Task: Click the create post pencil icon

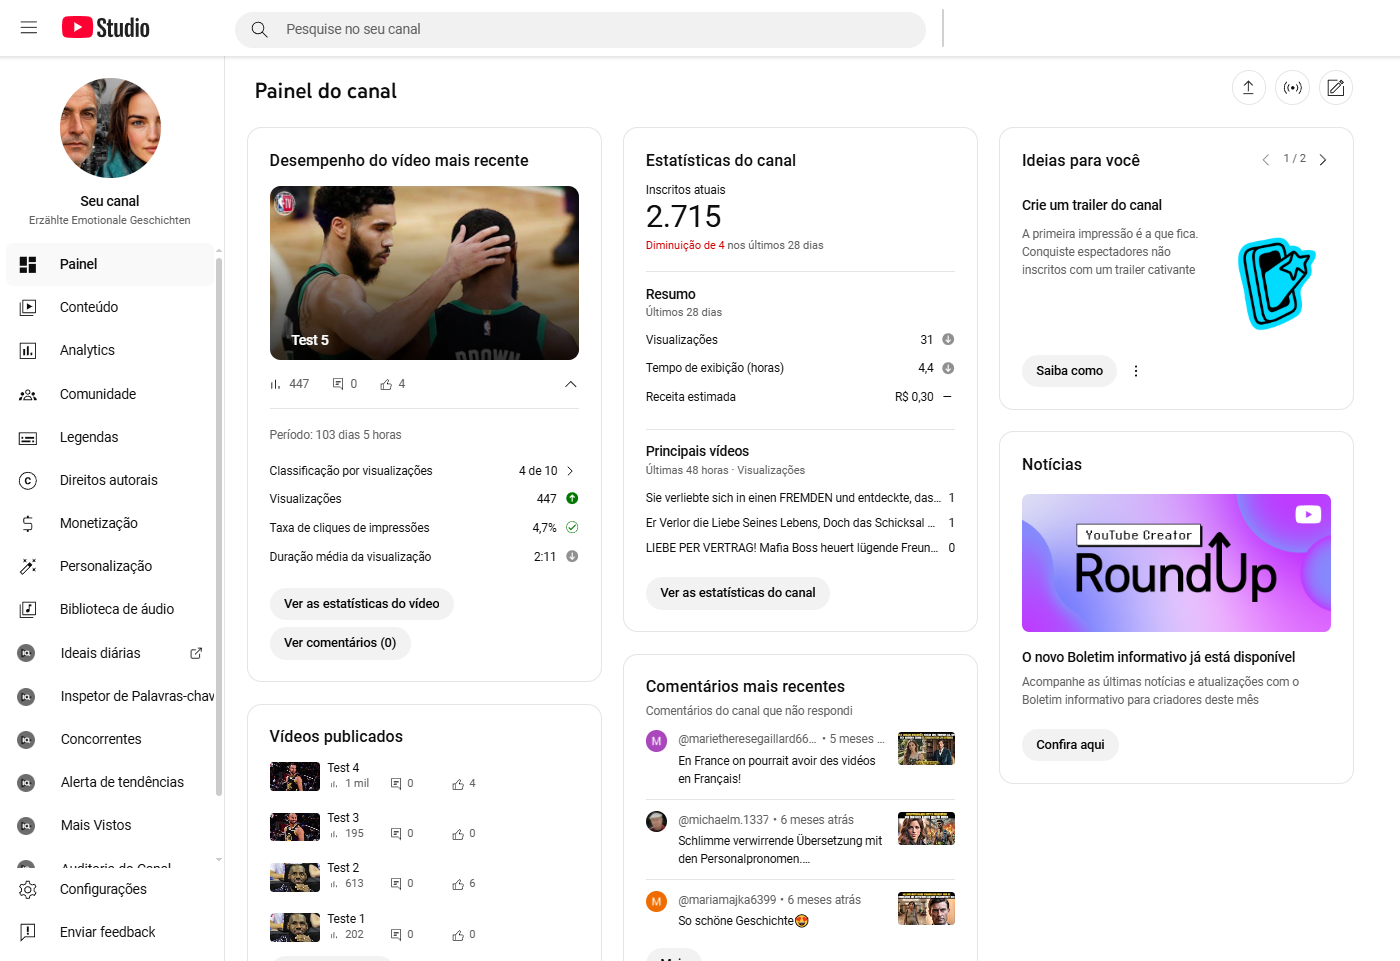Action: pyautogui.click(x=1336, y=88)
